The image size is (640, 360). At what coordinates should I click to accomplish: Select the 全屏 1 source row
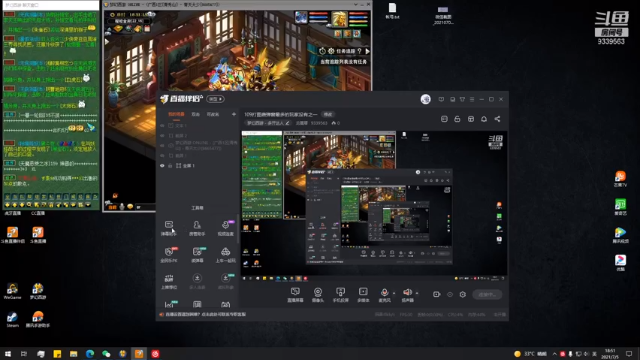click(x=198, y=166)
